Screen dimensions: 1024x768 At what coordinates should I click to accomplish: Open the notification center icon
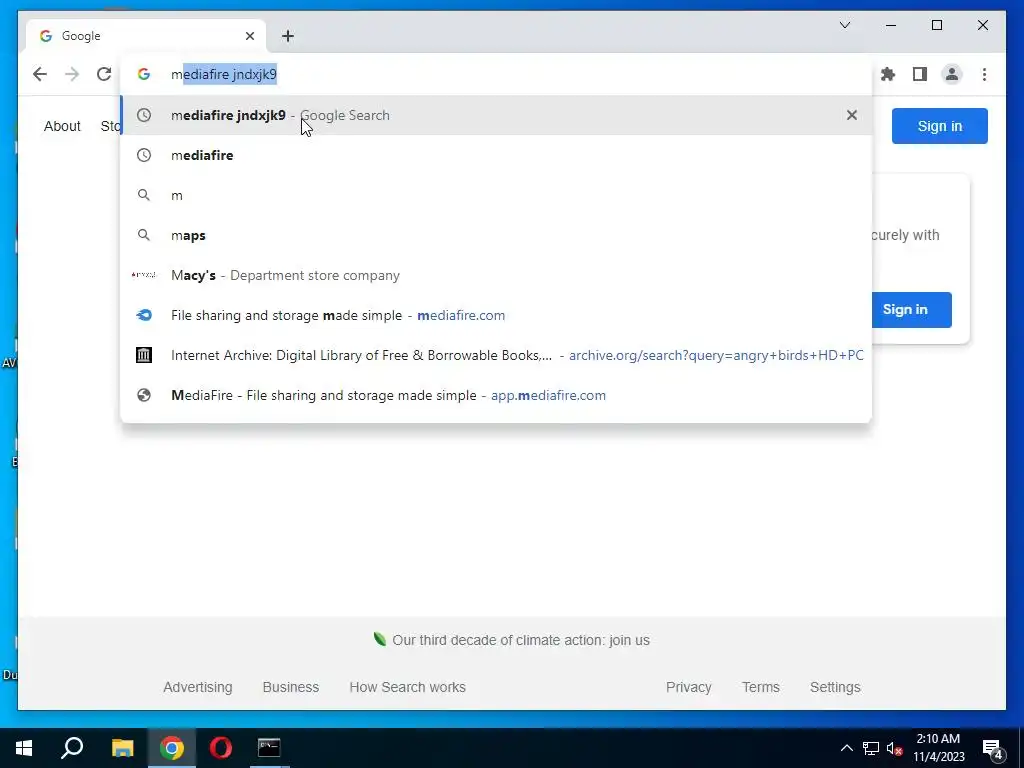click(993, 749)
